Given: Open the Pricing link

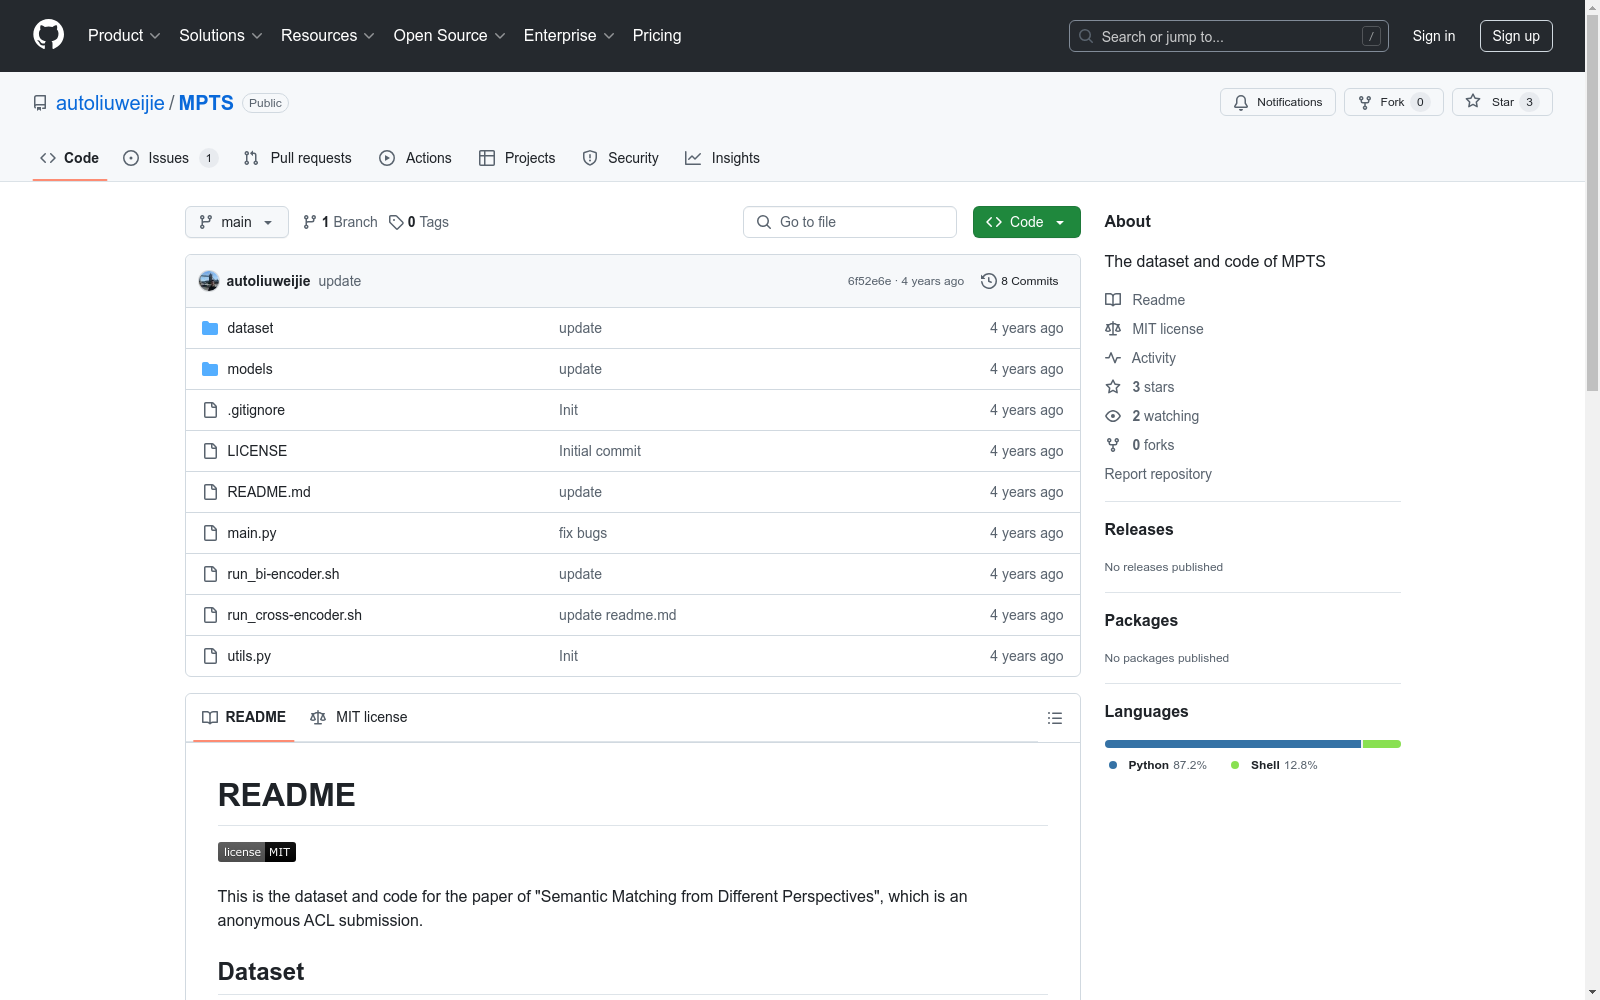Looking at the screenshot, I should point(657,35).
